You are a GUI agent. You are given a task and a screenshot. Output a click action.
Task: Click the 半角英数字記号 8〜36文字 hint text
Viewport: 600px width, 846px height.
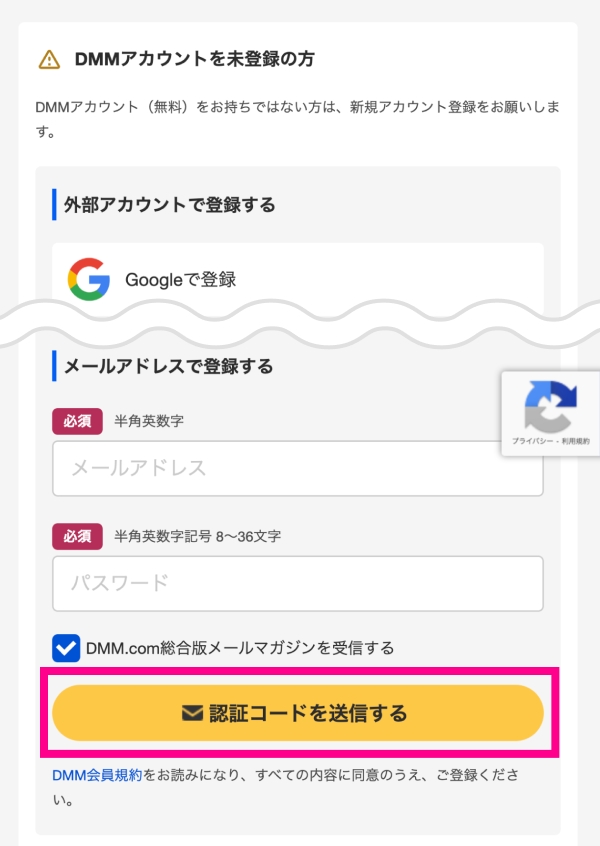pyautogui.click(x=197, y=536)
